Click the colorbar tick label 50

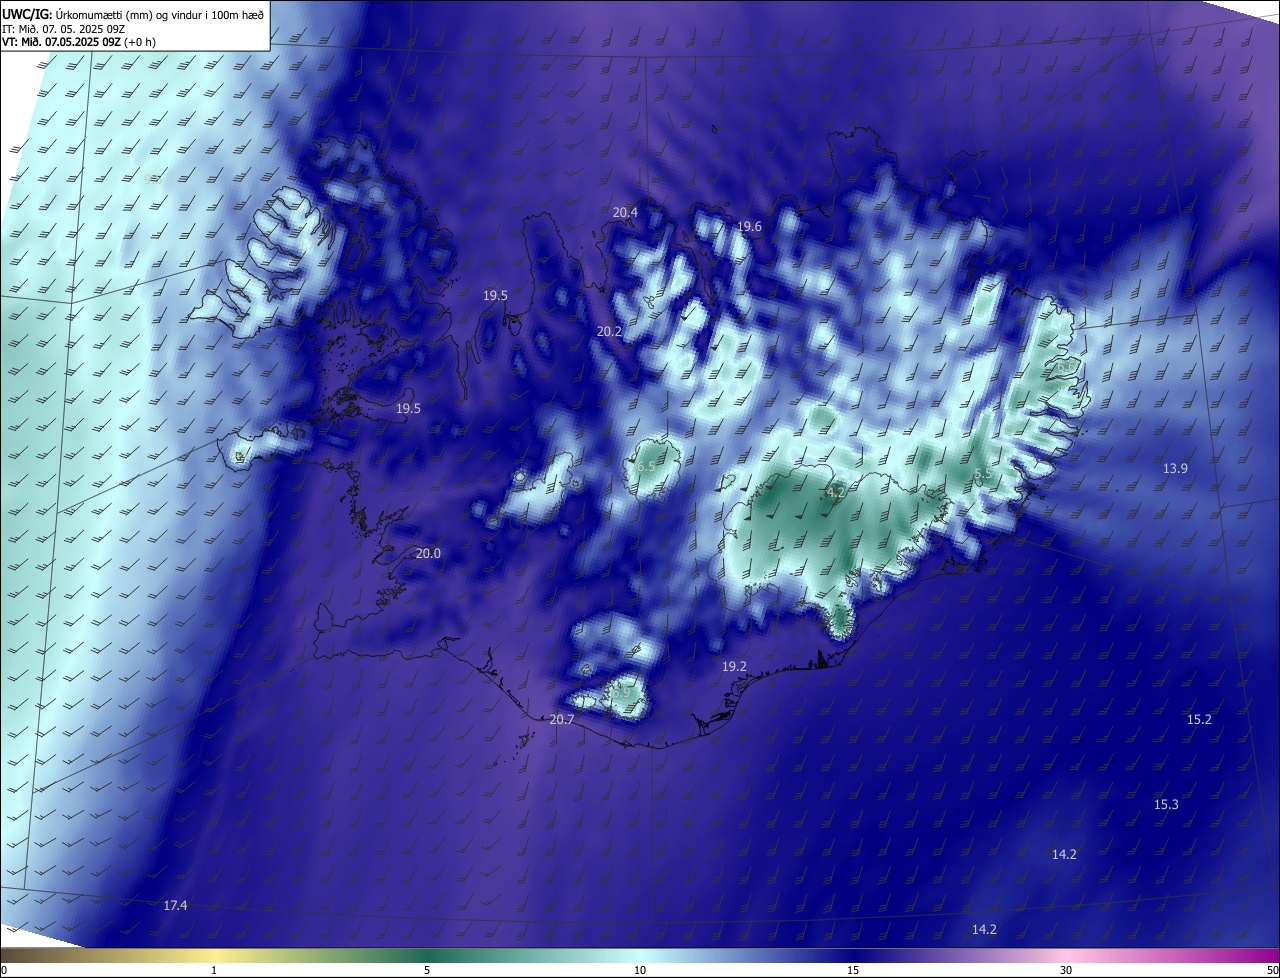[1272, 970]
